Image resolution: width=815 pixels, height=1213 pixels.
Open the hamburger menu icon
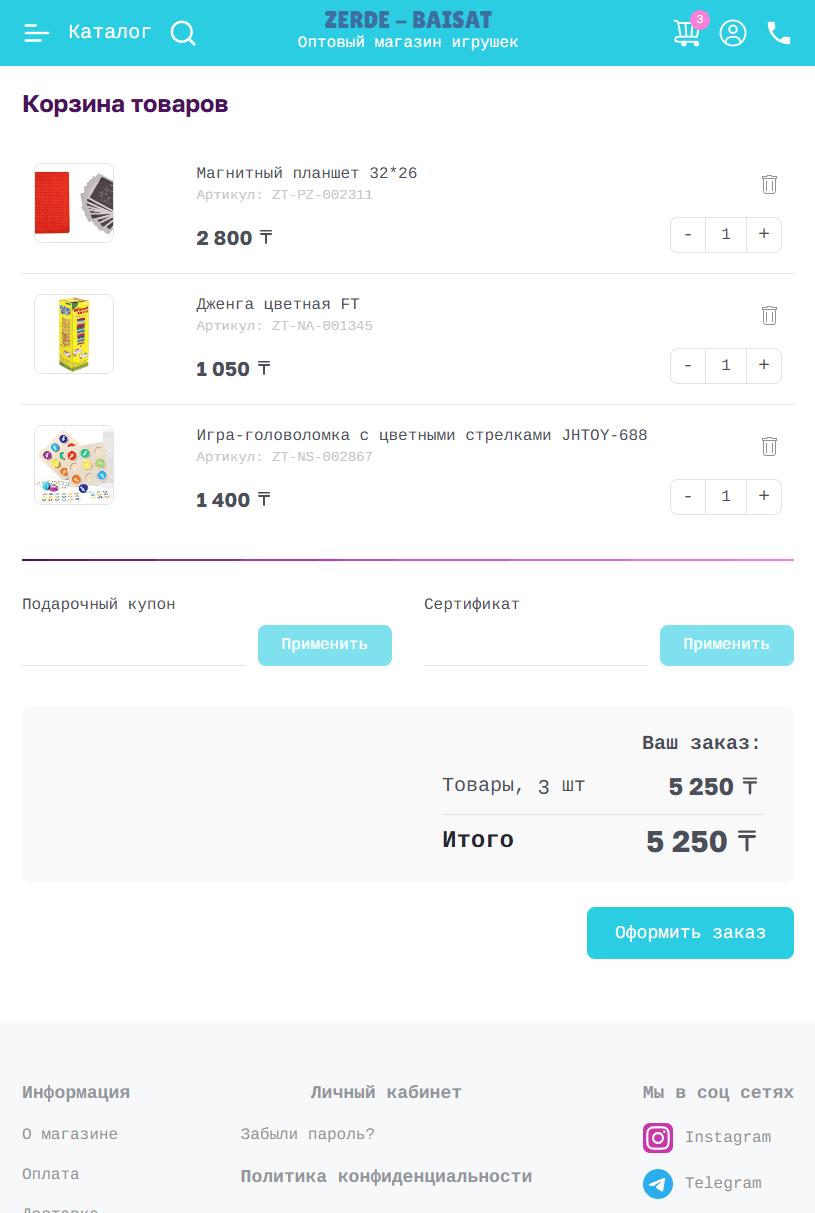click(x=37, y=33)
